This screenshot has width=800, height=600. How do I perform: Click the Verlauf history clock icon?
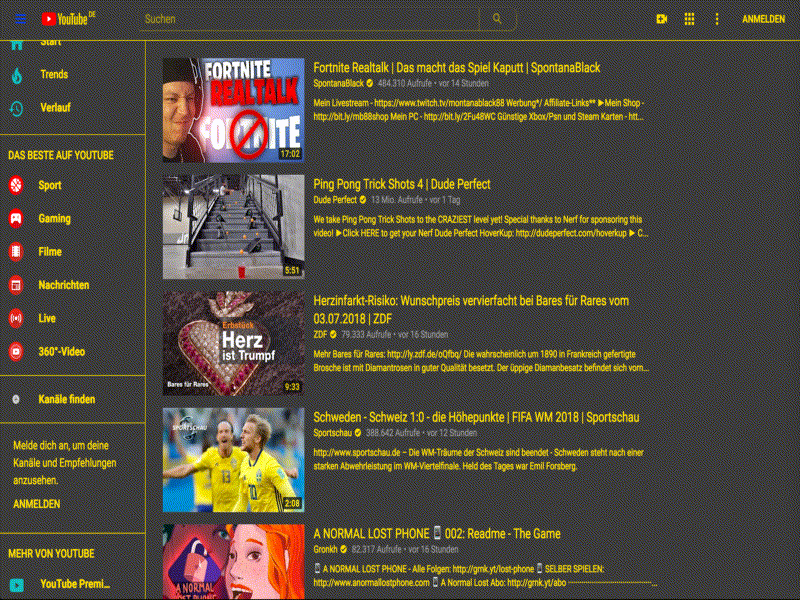(x=16, y=108)
